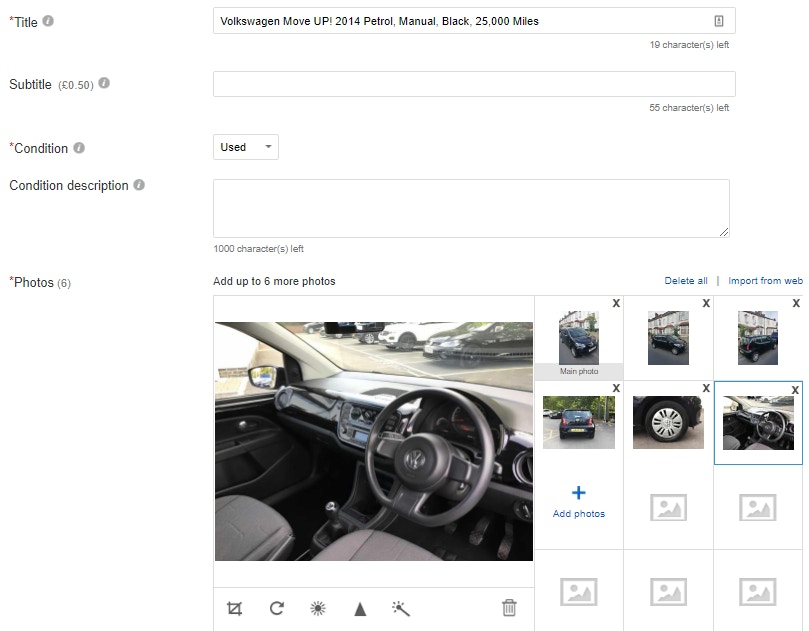This screenshot has height=631, width=809.
Task: Open the contrast triangle tool
Action: click(360, 609)
